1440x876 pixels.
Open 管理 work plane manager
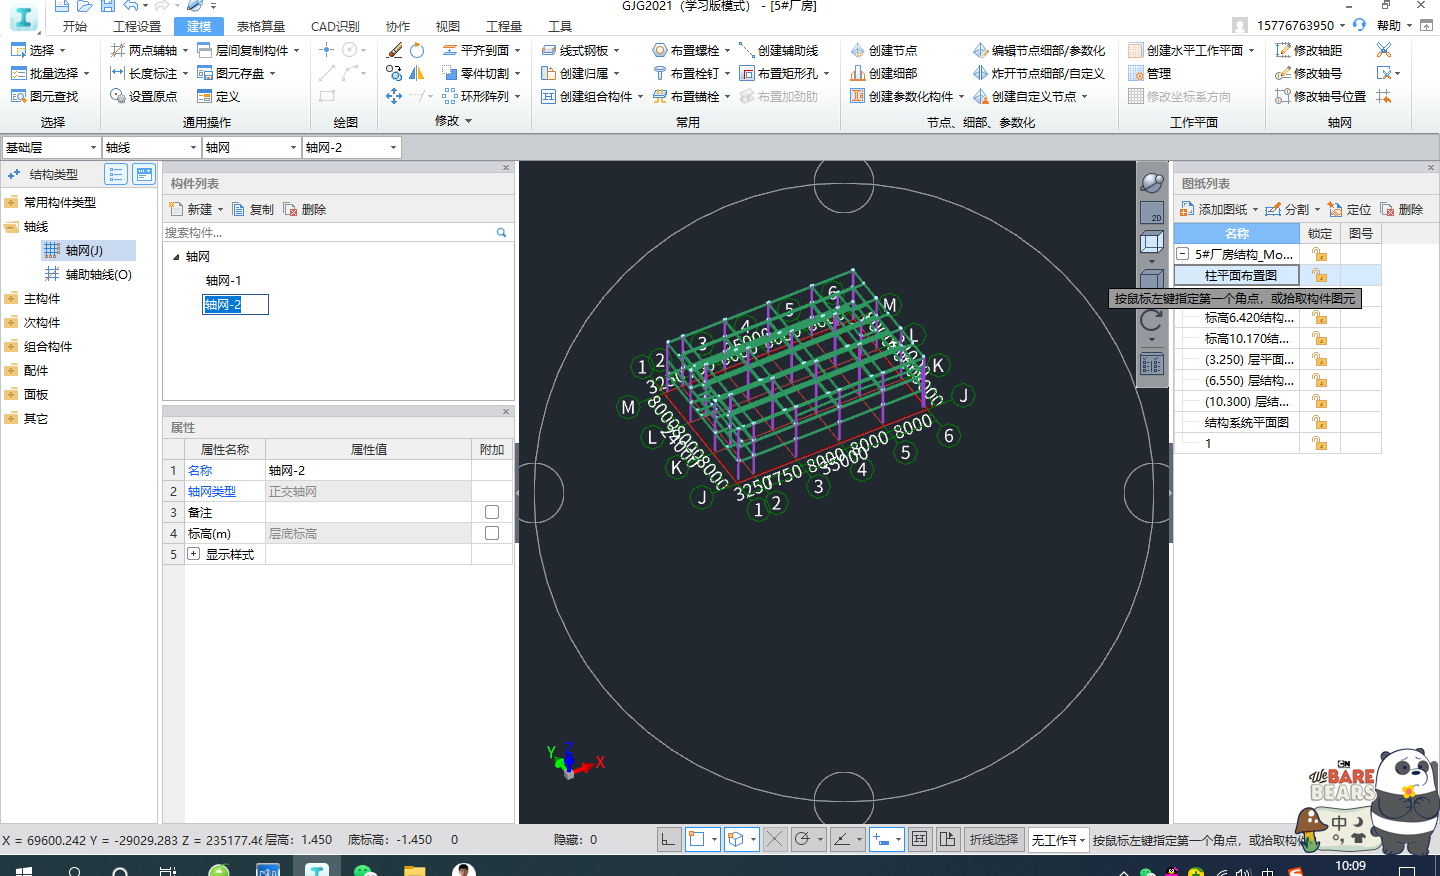[x=1150, y=73]
